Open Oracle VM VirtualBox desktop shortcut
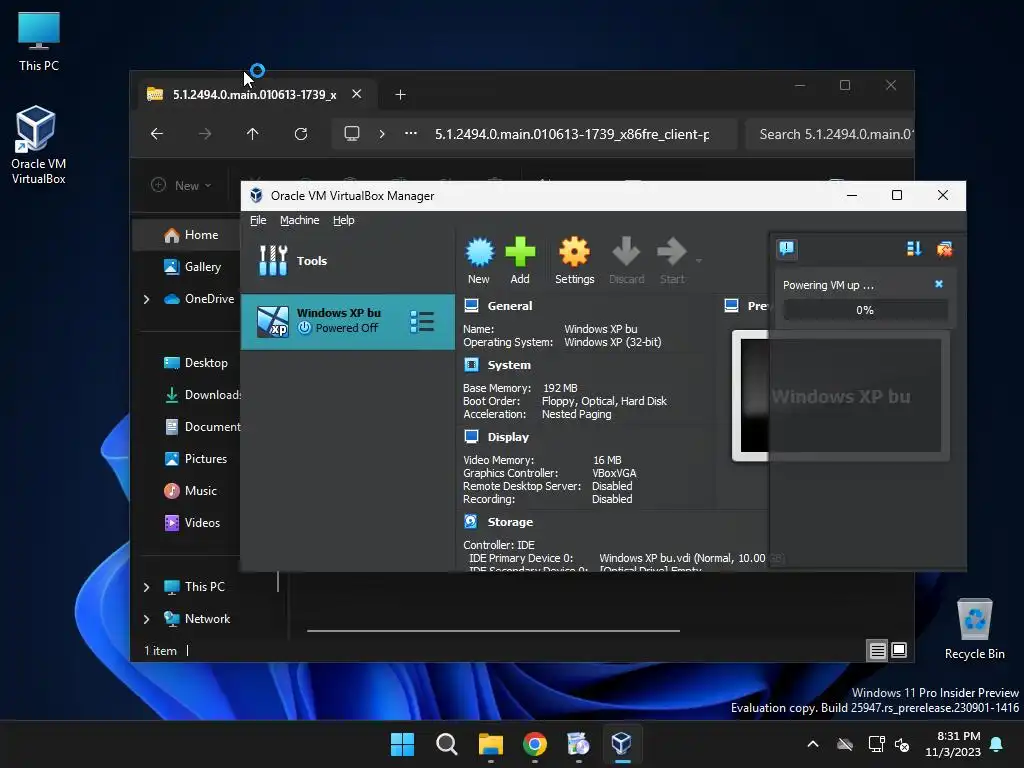This screenshot has height=768, width=1024. tap(39, 145)
